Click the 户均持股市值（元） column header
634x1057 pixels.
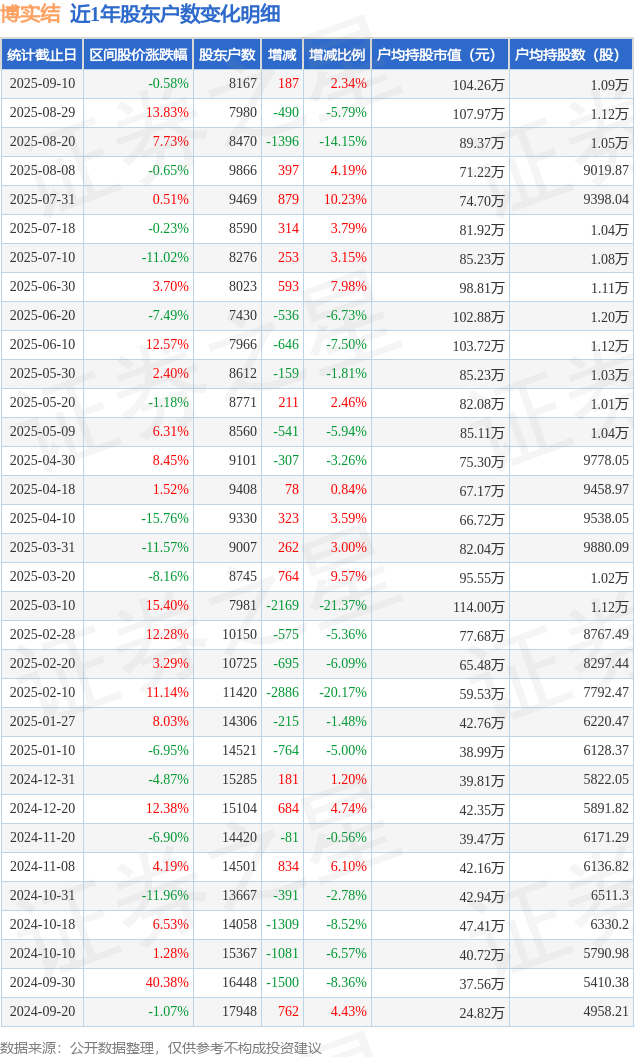[x=439, y=55]
